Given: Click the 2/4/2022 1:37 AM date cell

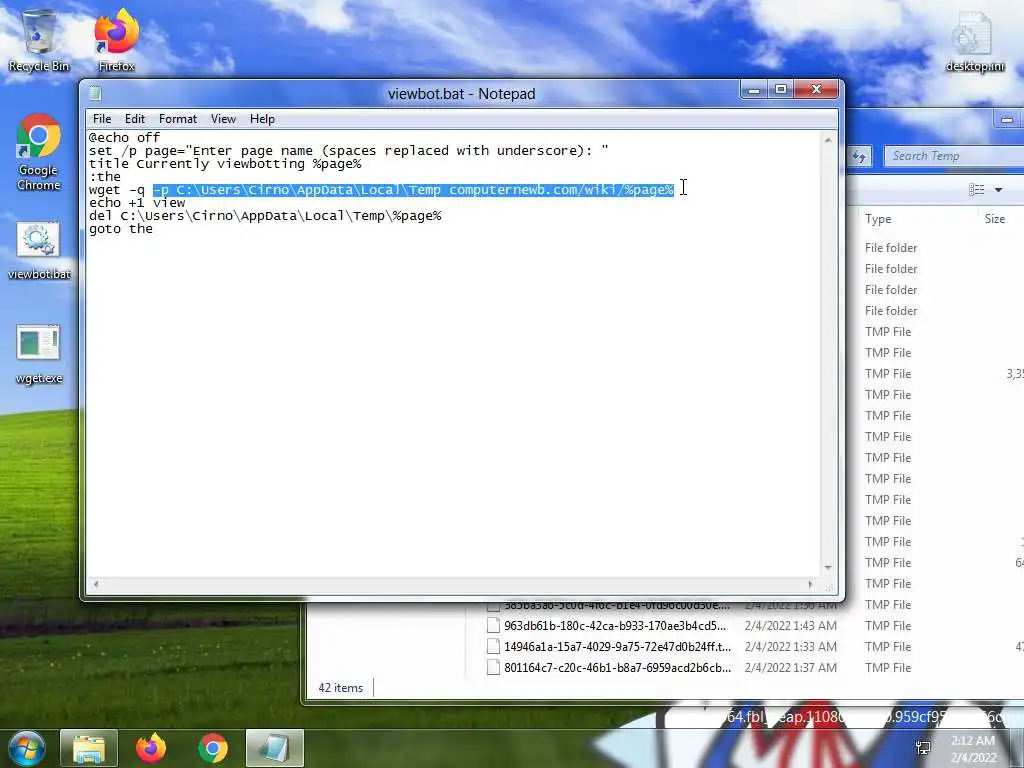Looking at the screenshot, I should coord(790,667).
